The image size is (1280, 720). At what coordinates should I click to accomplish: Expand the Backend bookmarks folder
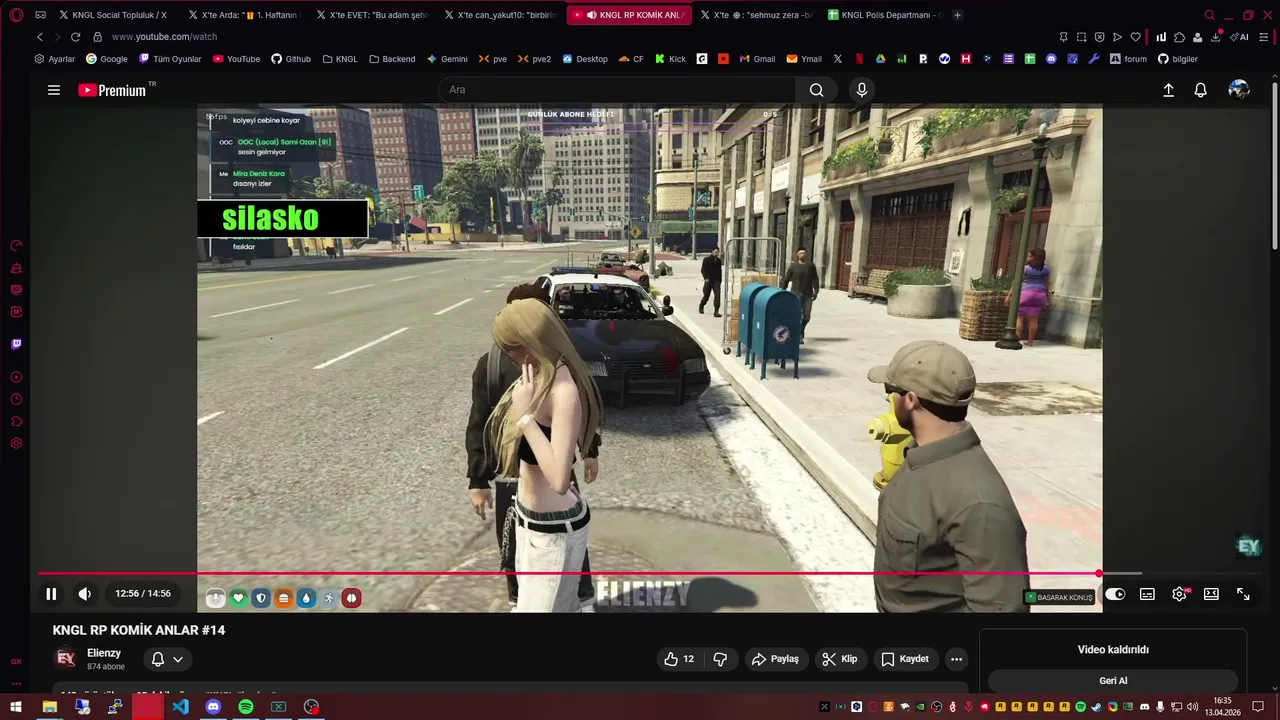click(x=392, y=59)
